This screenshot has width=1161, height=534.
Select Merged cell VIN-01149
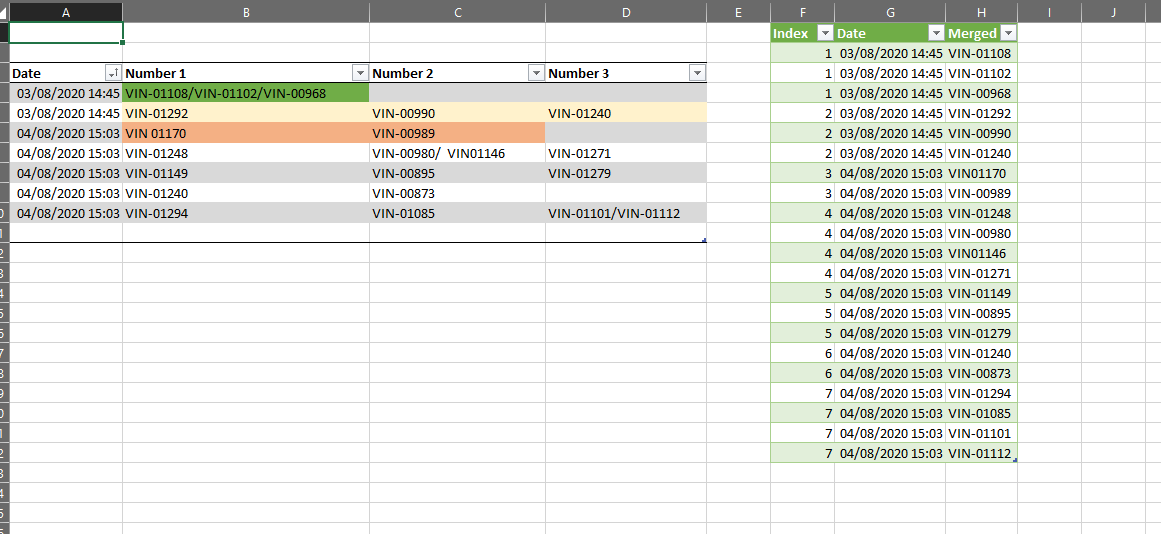point(981,293)
